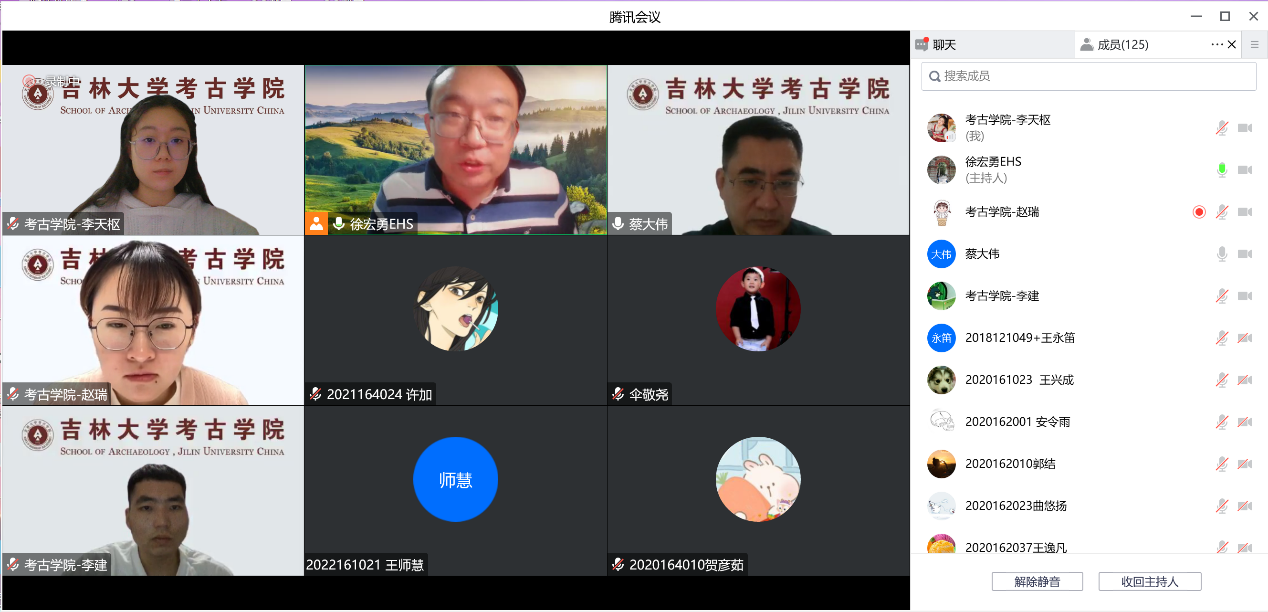
Task: Click camera icon for 考古学院-赵瑞 in list
Action: pos(1245,212)
